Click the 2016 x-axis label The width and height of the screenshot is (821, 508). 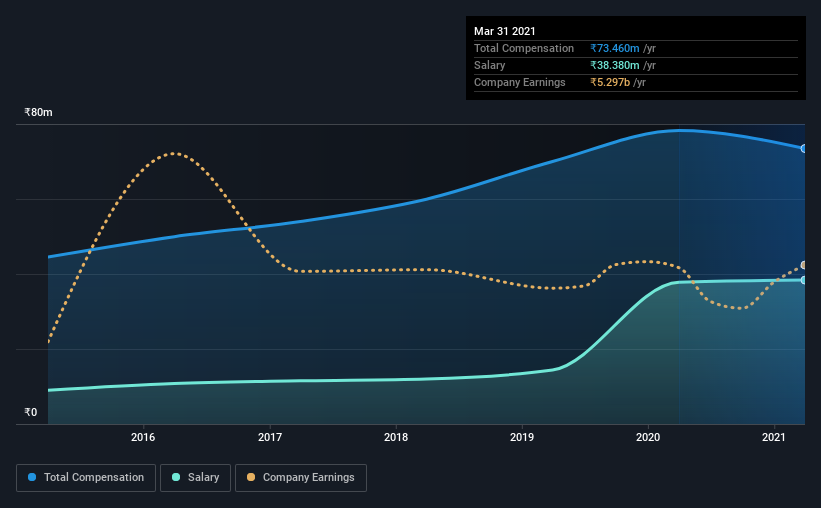(143, 437)
